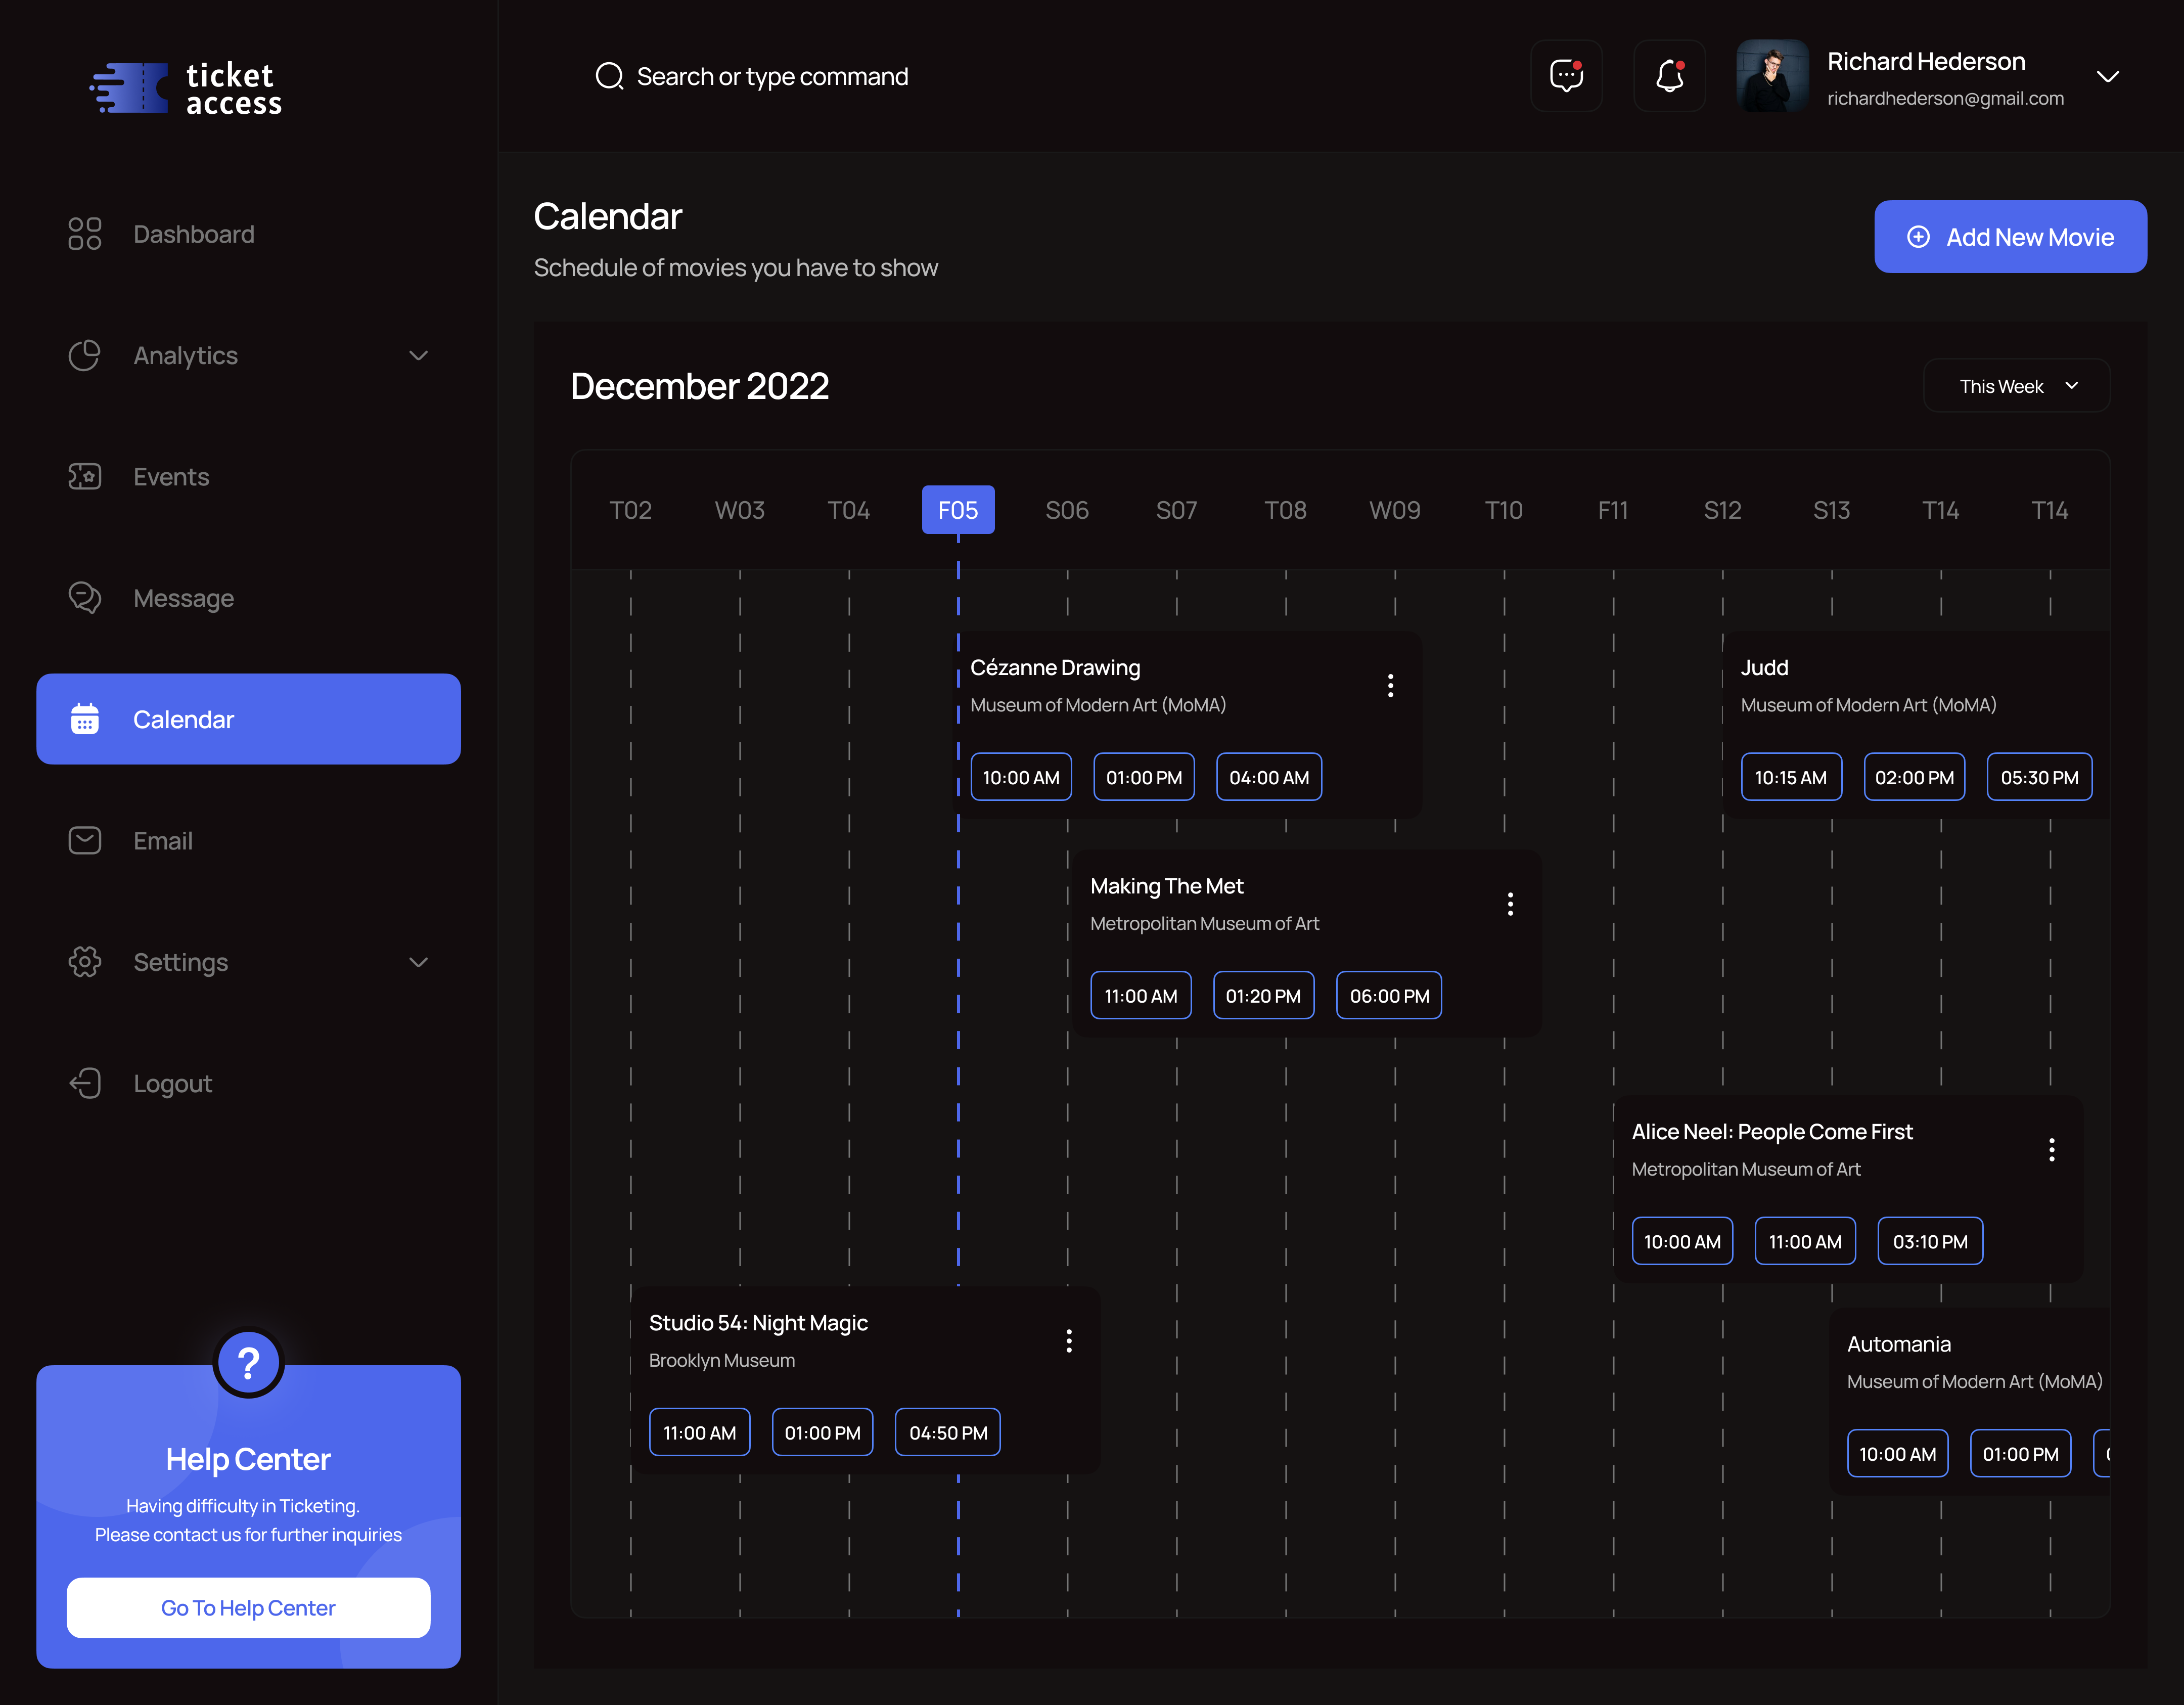This screenshot has height=1705, width=2184.
Task: Select Making The Met 01:20 PM showtime
Action: [x=1264, y=996]
